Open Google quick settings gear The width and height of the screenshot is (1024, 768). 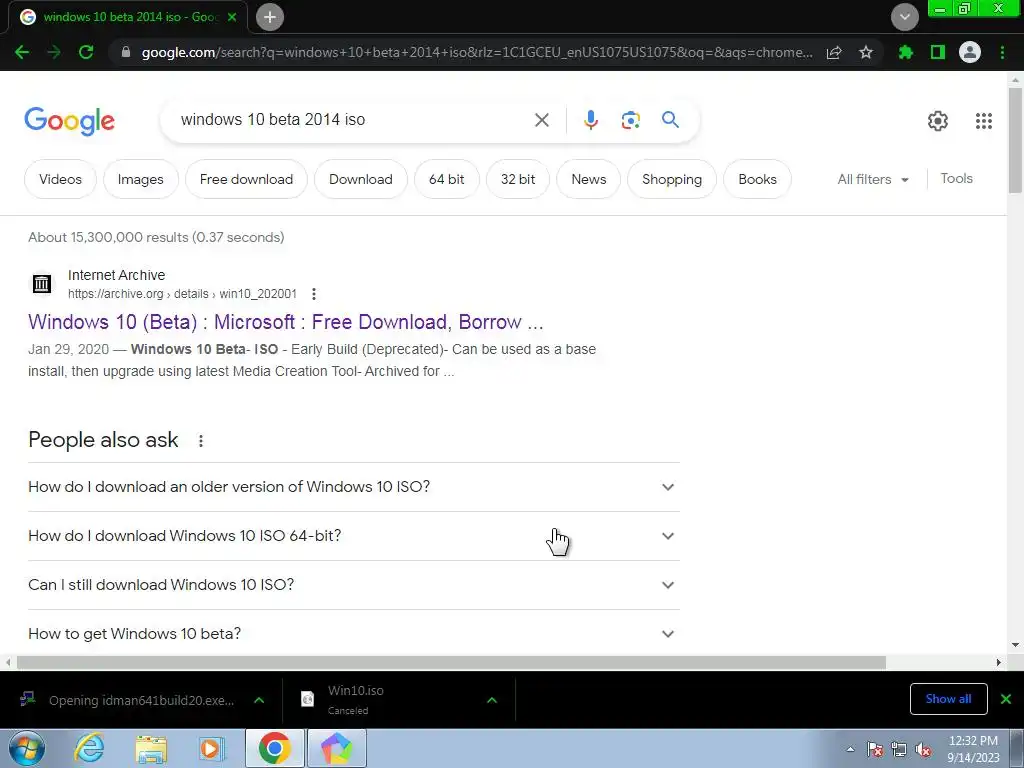tap(938, 121)
